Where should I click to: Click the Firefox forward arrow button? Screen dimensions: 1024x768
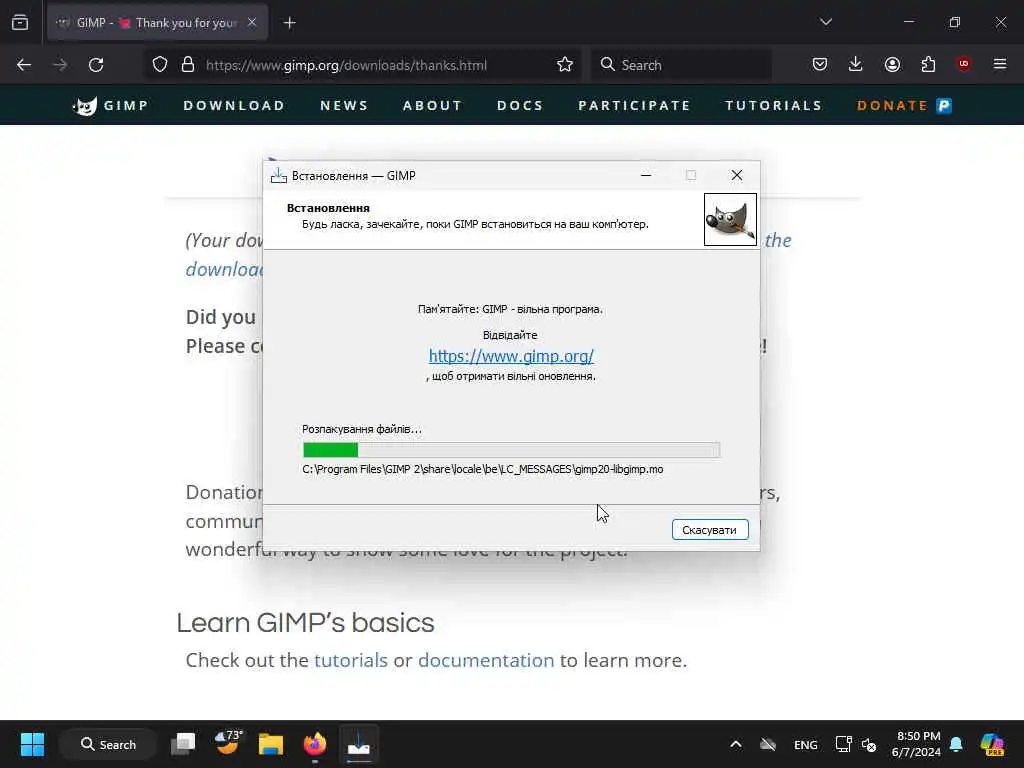coord(60,65)
